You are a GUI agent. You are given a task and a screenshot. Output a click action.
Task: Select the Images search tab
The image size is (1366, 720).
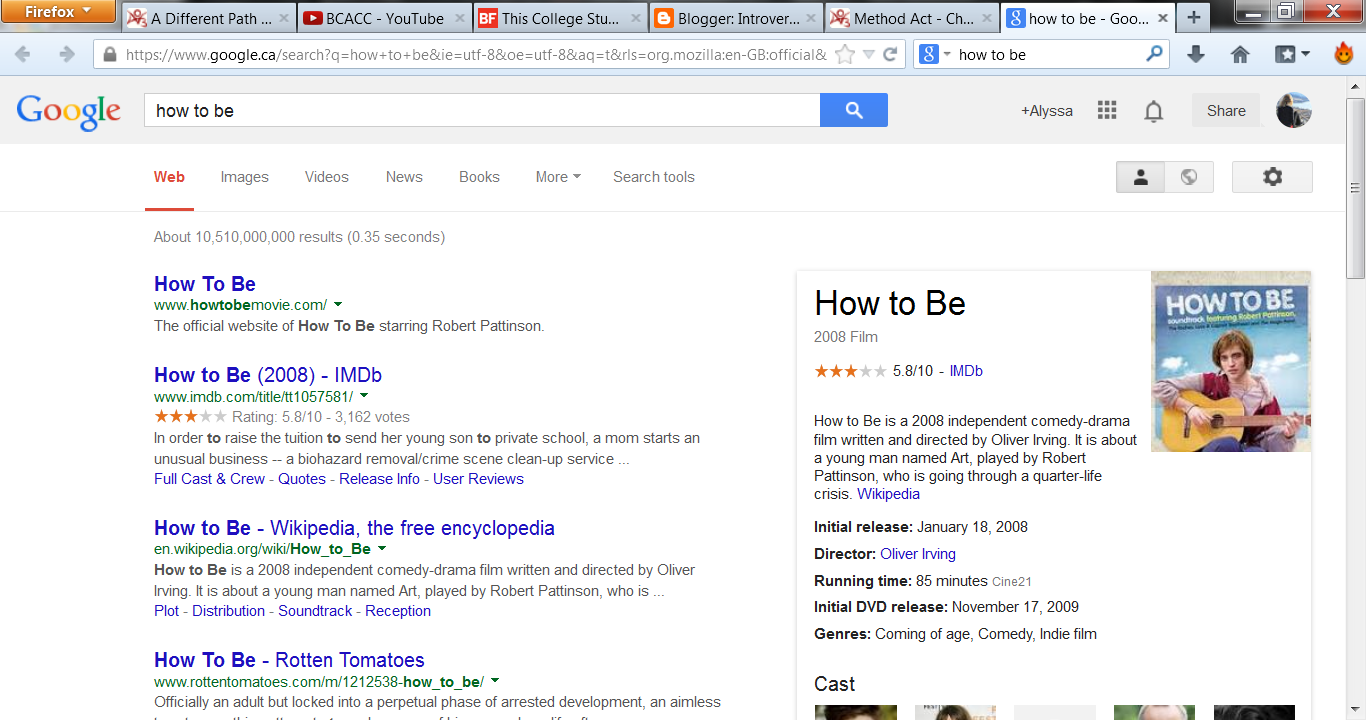coord(245,177)
